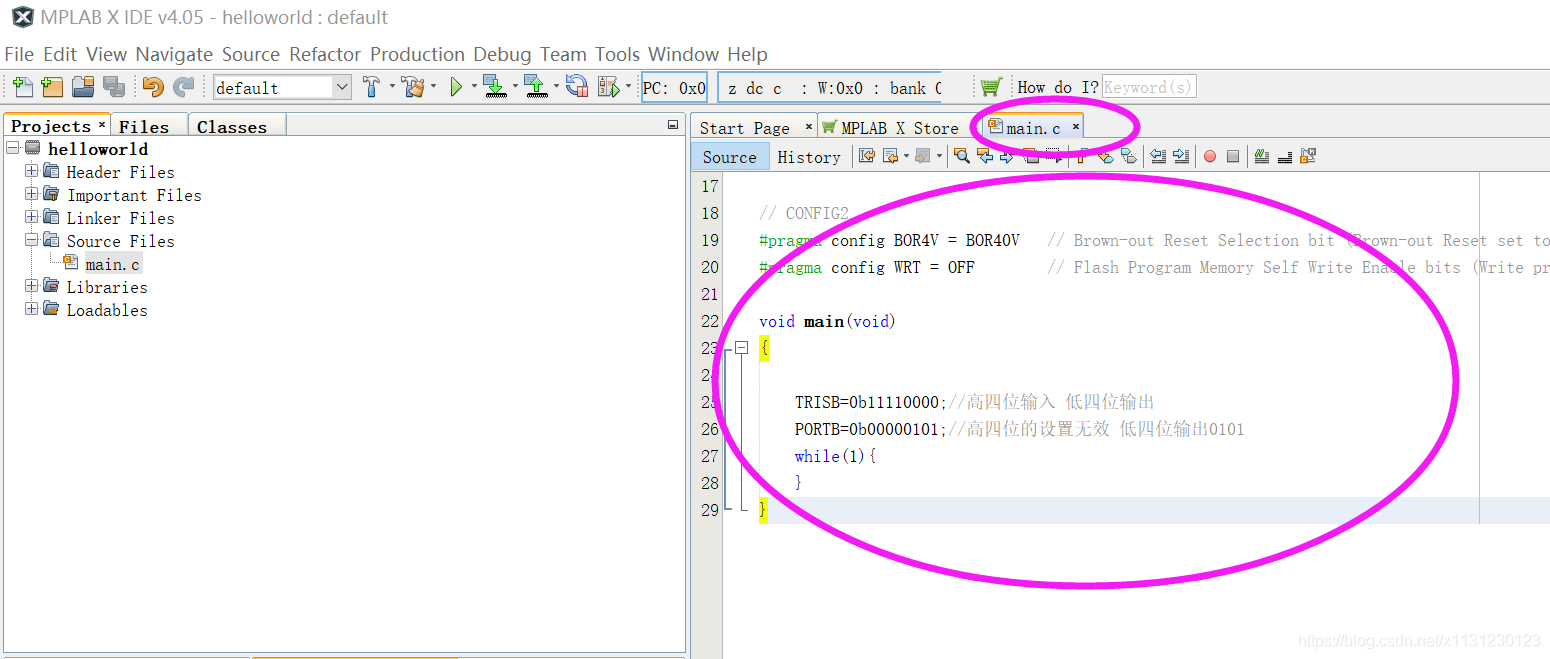
Task: Run the project with the green play icon
Action: click(456, 87)
